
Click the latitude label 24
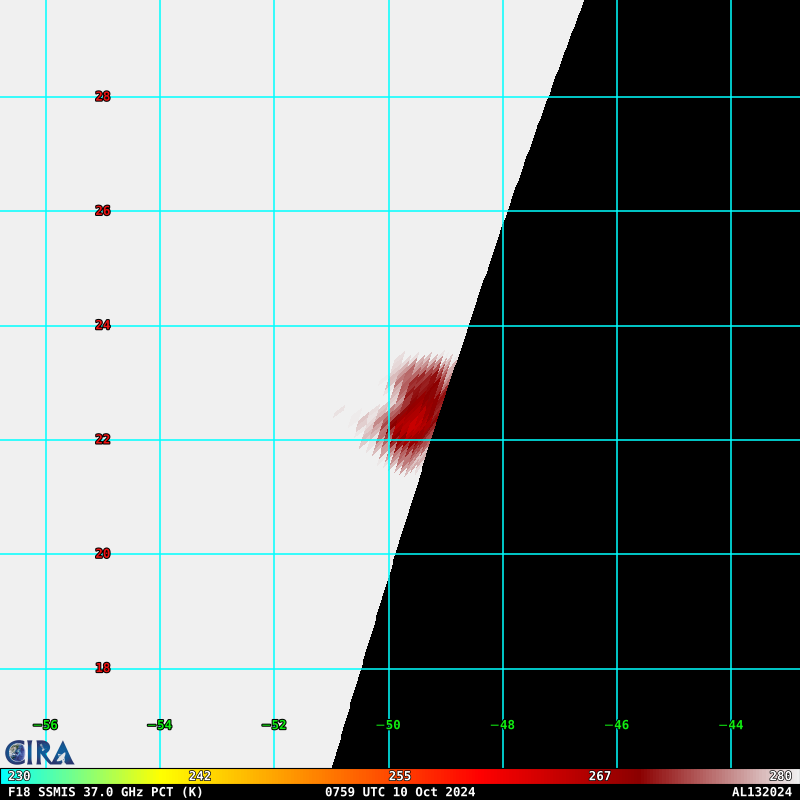103,325
